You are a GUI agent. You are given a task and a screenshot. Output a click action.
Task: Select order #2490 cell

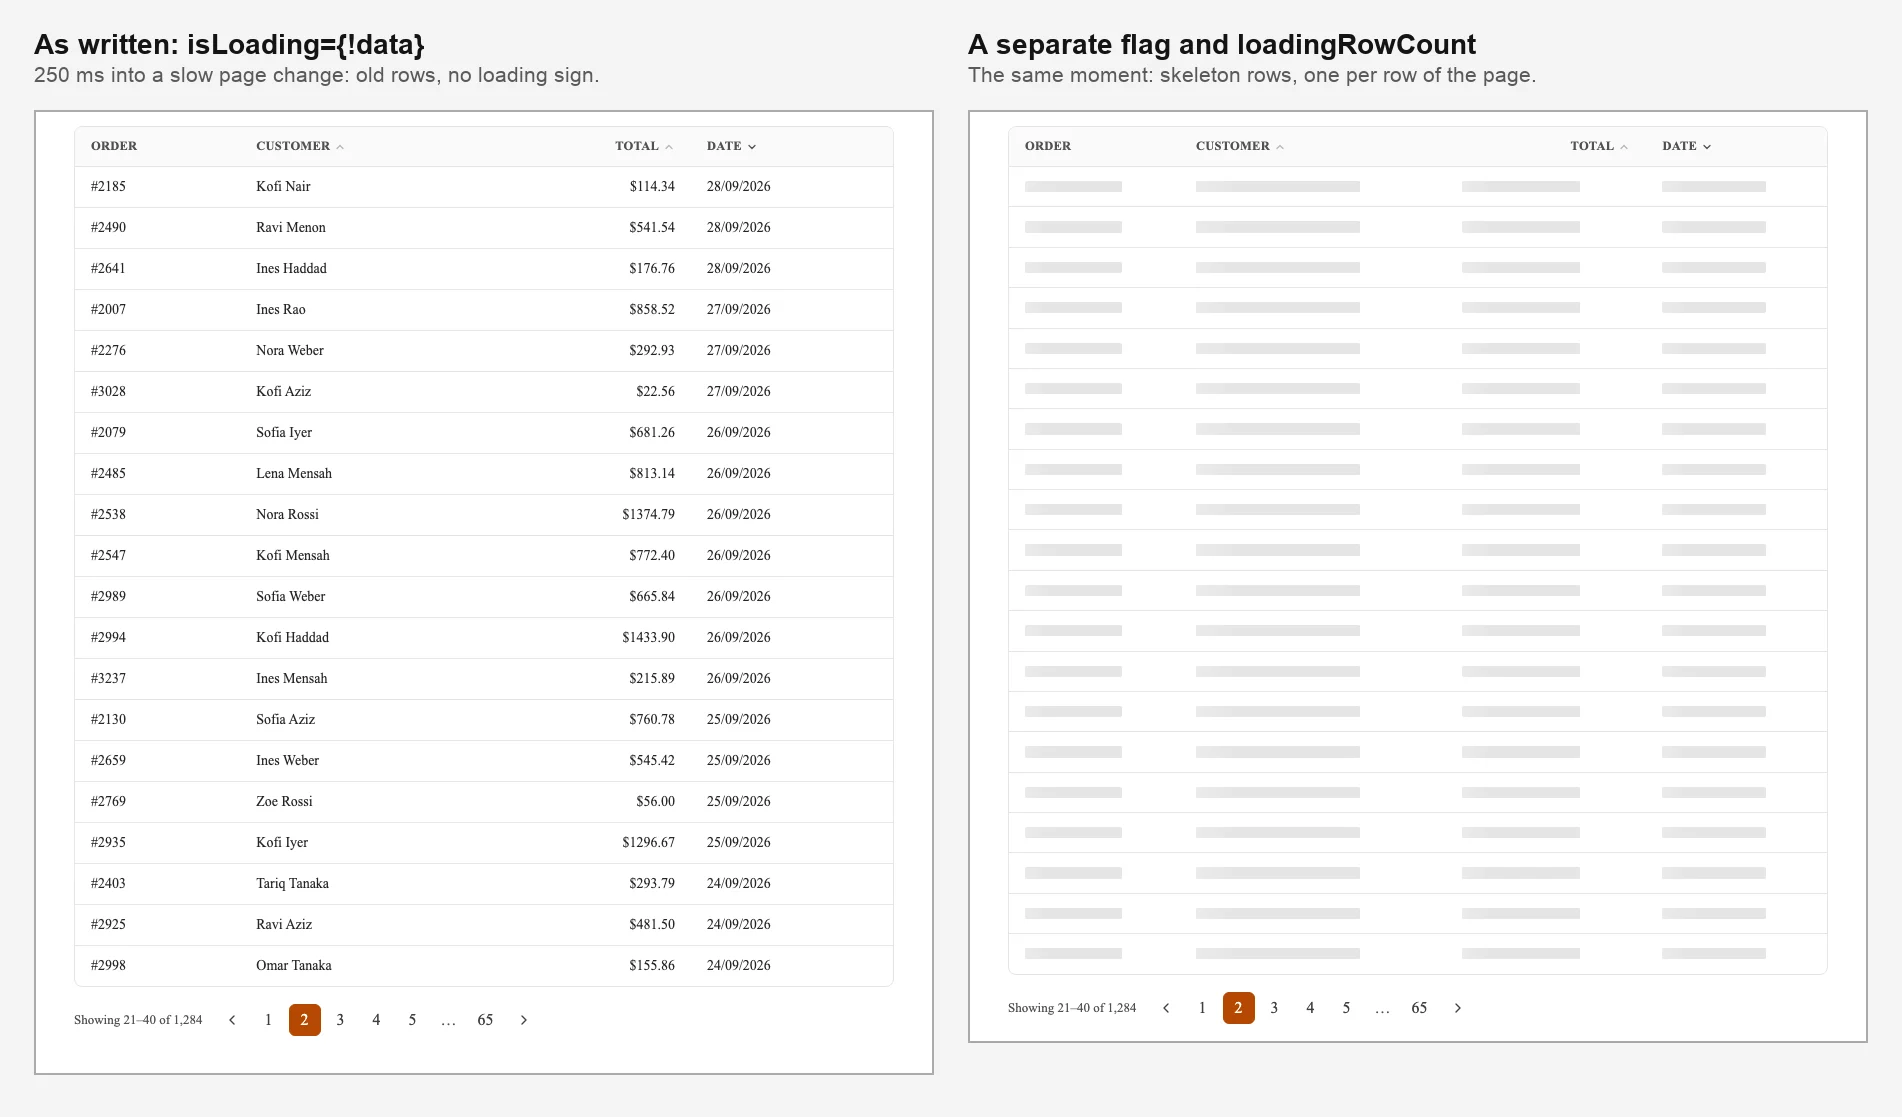(x=108, y=228)
